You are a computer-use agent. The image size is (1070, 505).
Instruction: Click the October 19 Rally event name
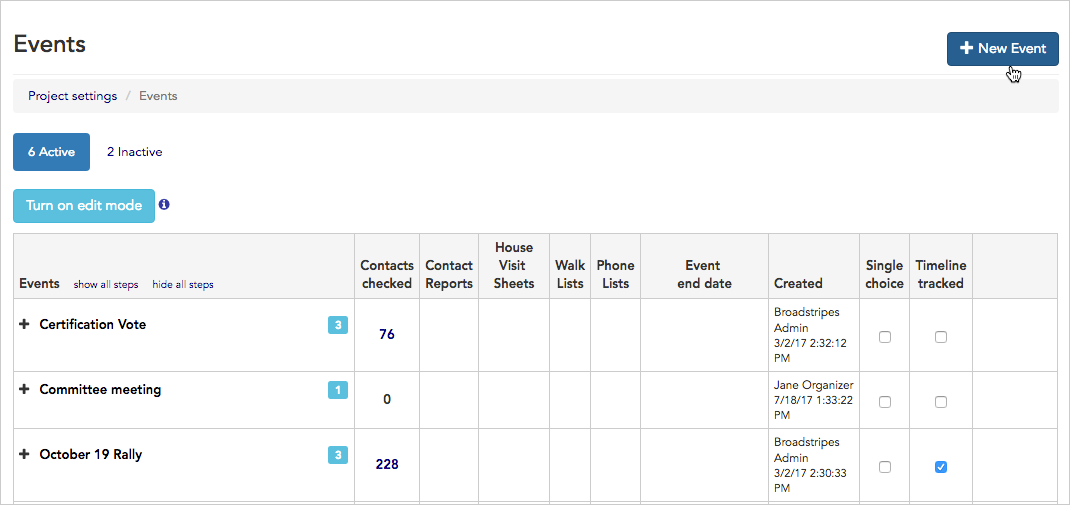[91, 454]
